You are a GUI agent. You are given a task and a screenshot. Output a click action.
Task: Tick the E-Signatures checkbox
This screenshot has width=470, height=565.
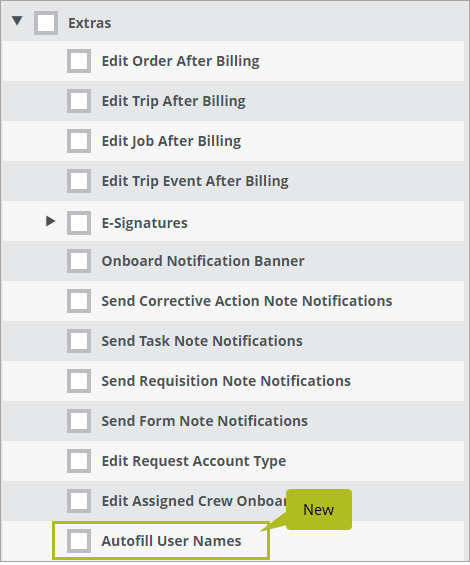79,223
